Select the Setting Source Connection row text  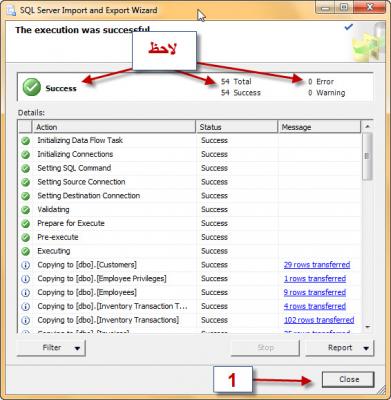tap(81, 182)
